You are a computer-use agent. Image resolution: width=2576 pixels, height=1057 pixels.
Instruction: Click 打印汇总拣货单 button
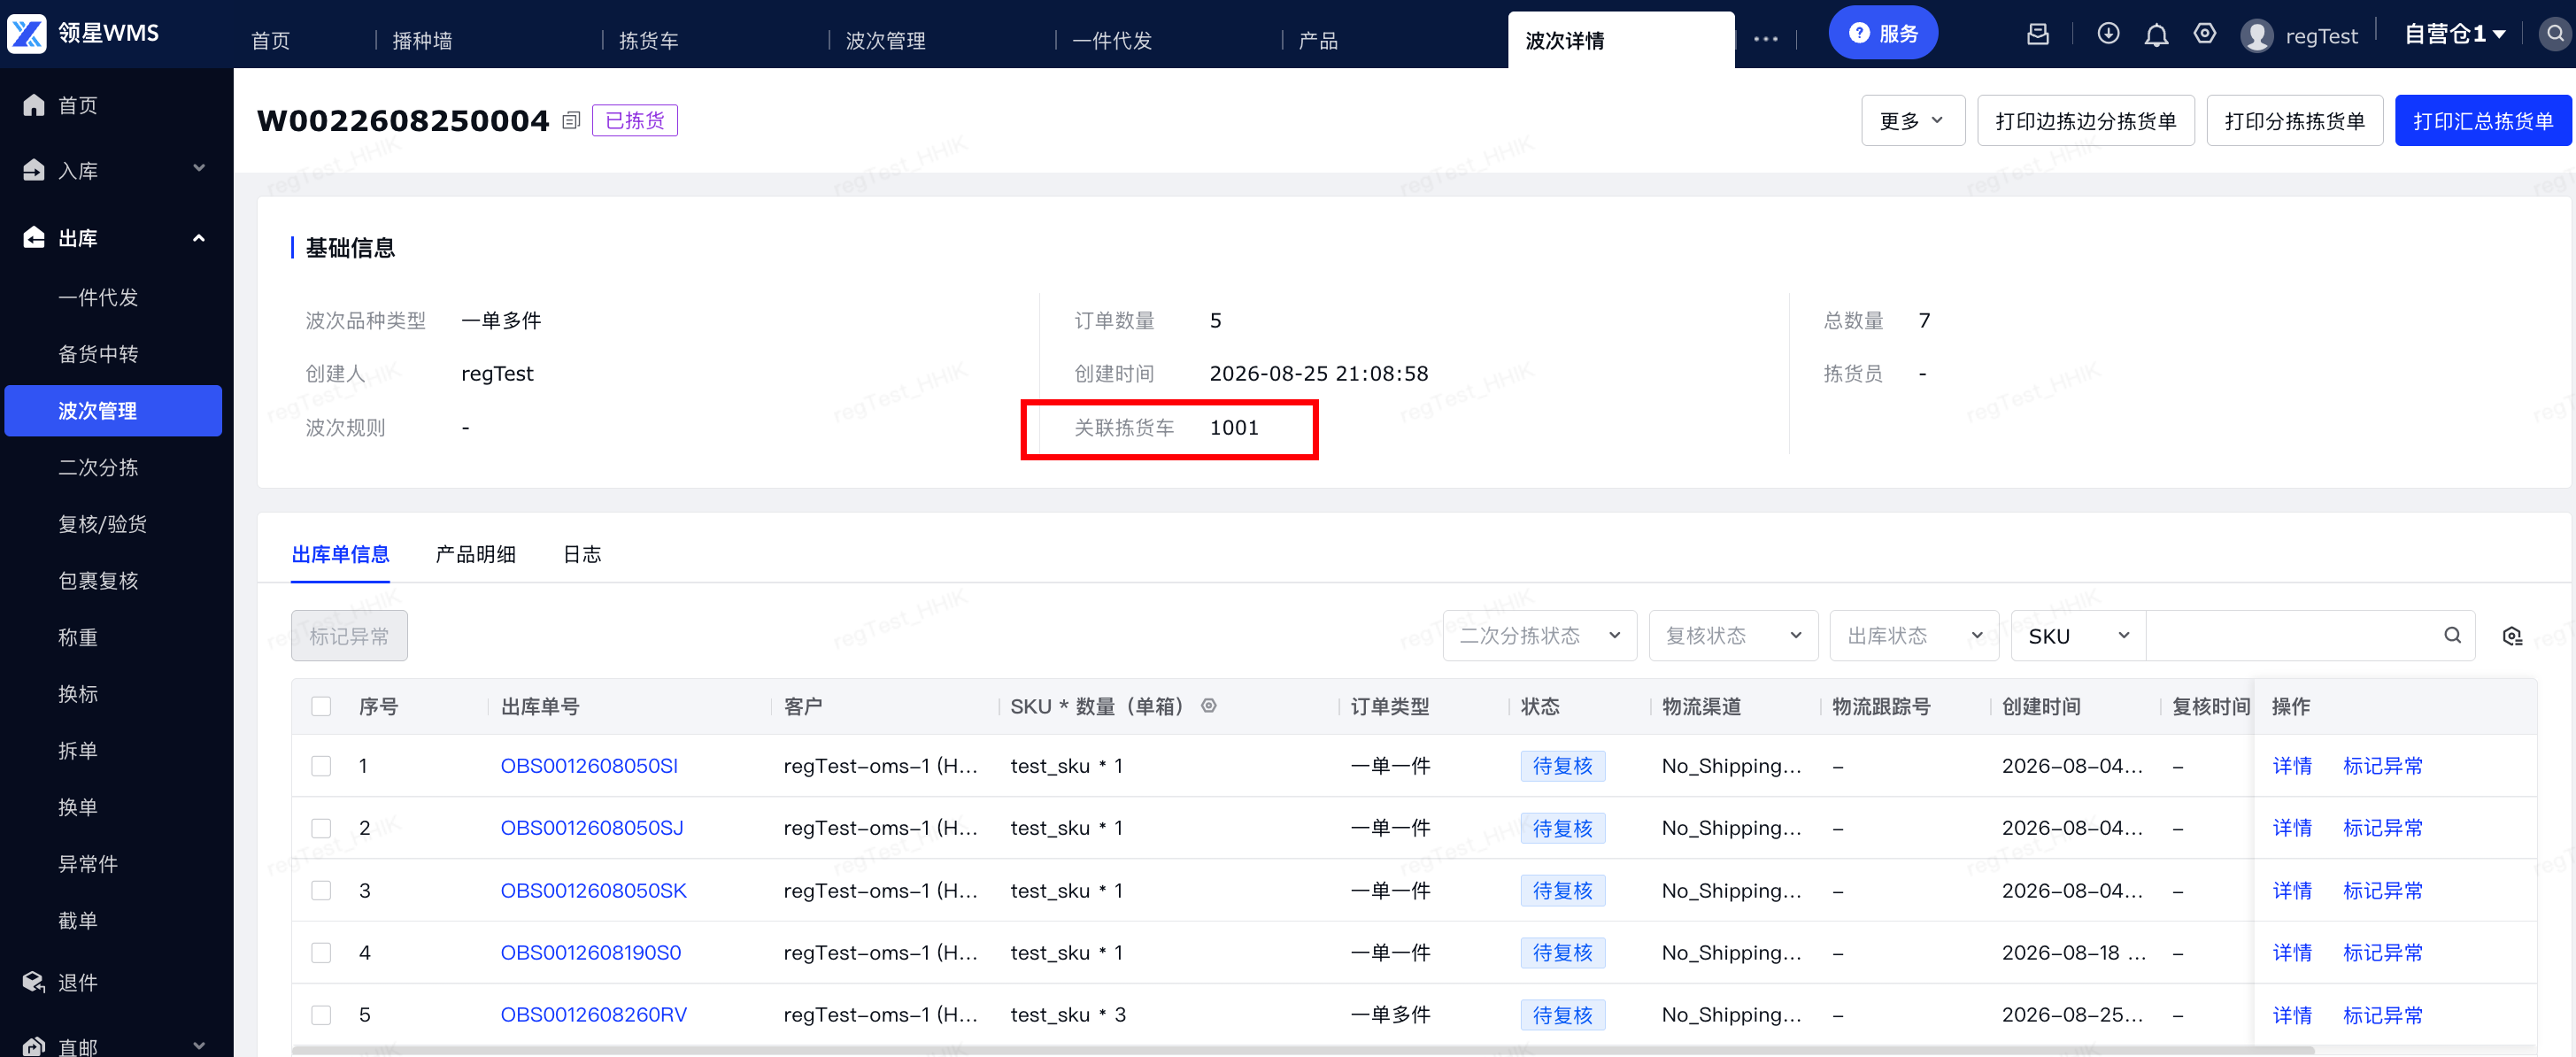click(x=2482, y=121)
